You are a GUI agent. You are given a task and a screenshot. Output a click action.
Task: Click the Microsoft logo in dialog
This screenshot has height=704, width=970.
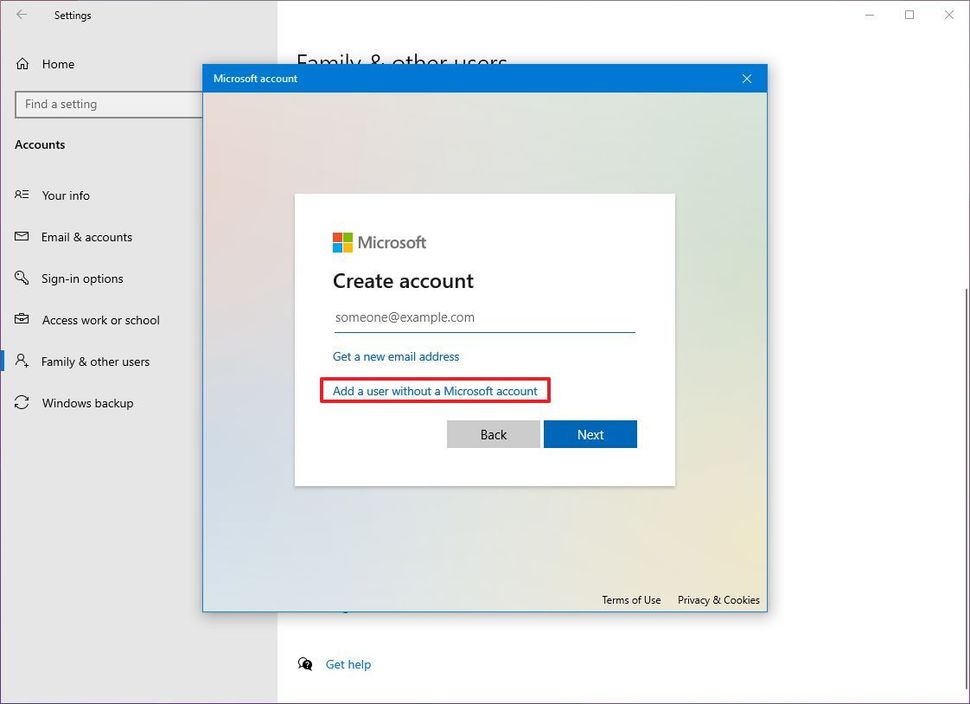[x=379, y=243]
